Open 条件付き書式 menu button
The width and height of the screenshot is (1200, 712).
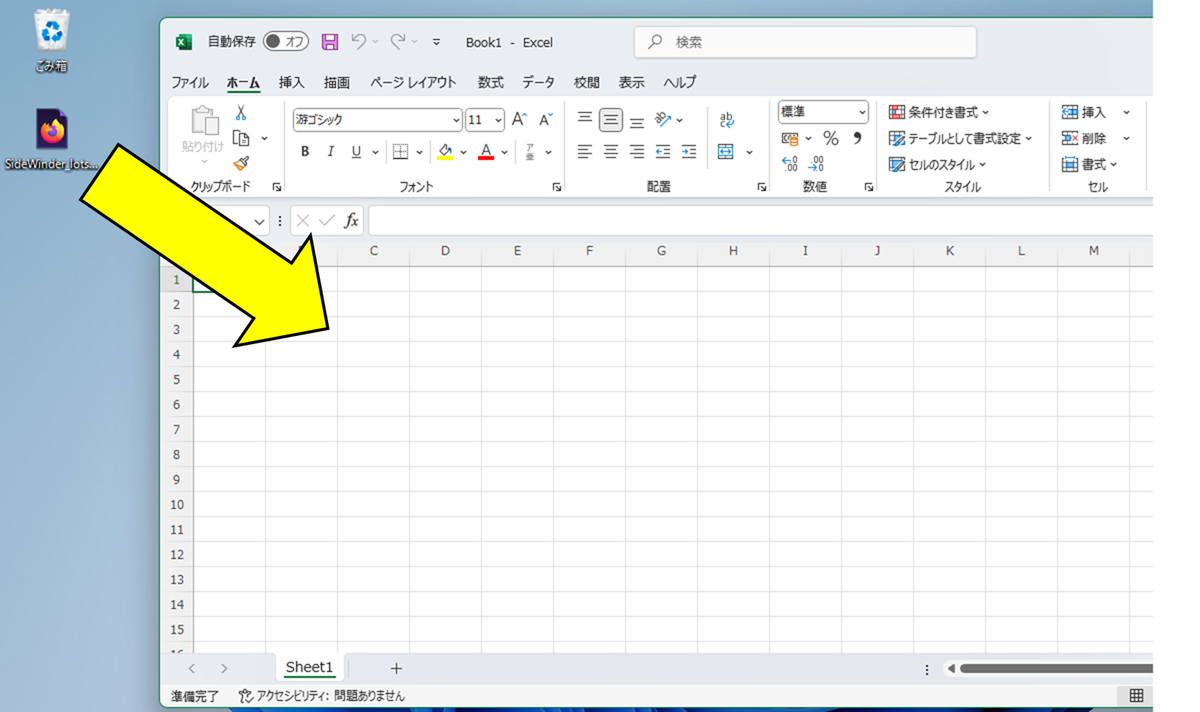(x=939, y=113)
